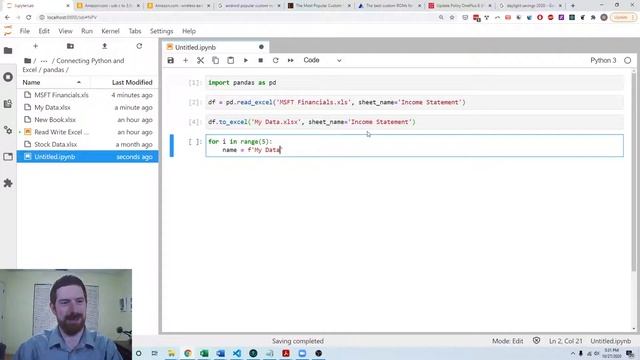Open the commands palette sidebar icon

[8, 104]
